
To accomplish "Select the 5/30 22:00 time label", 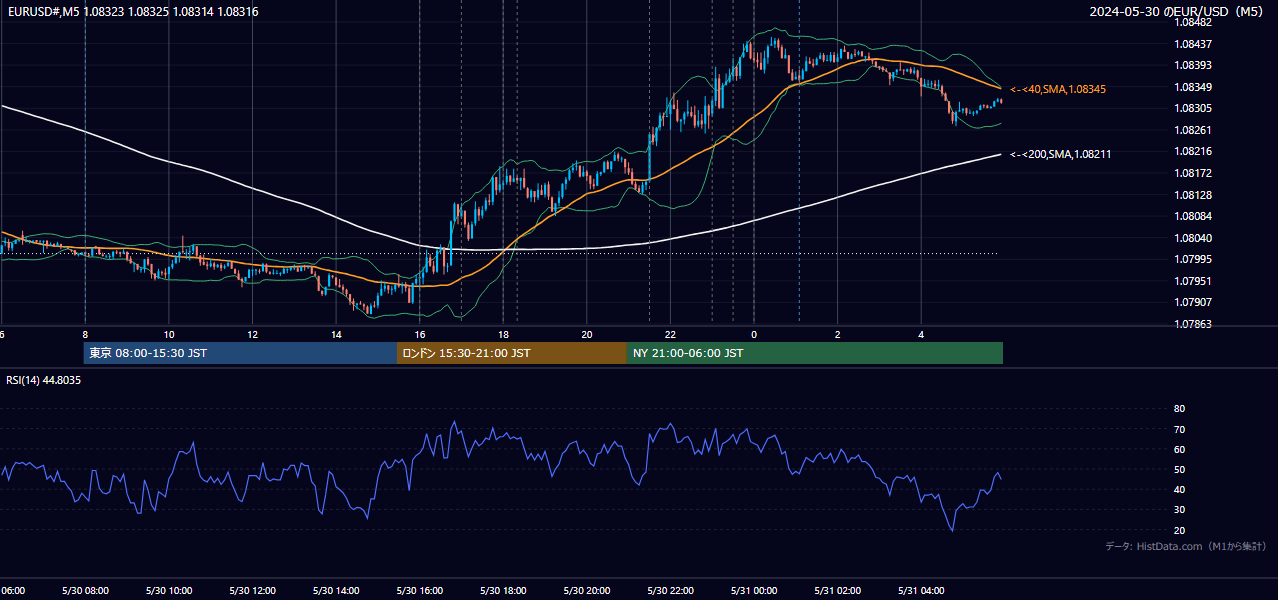I will pos(670,591).
